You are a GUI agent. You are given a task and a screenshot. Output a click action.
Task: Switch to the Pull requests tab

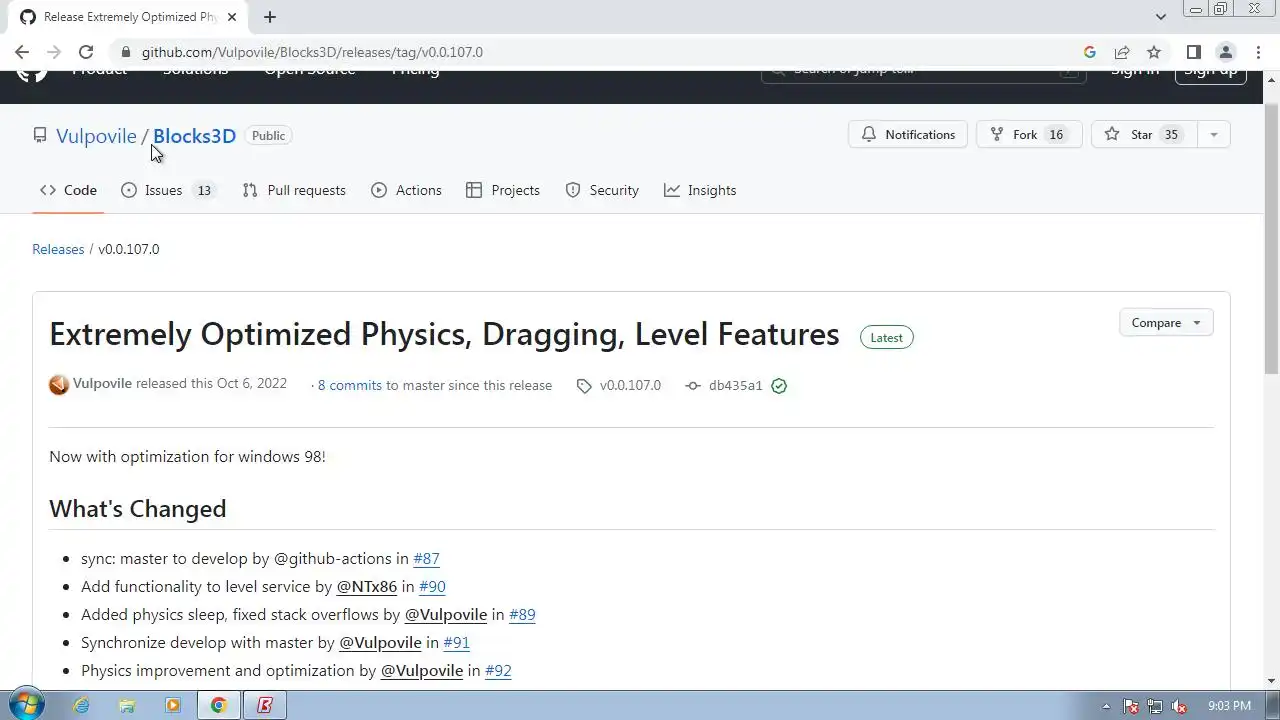[294, 190]
